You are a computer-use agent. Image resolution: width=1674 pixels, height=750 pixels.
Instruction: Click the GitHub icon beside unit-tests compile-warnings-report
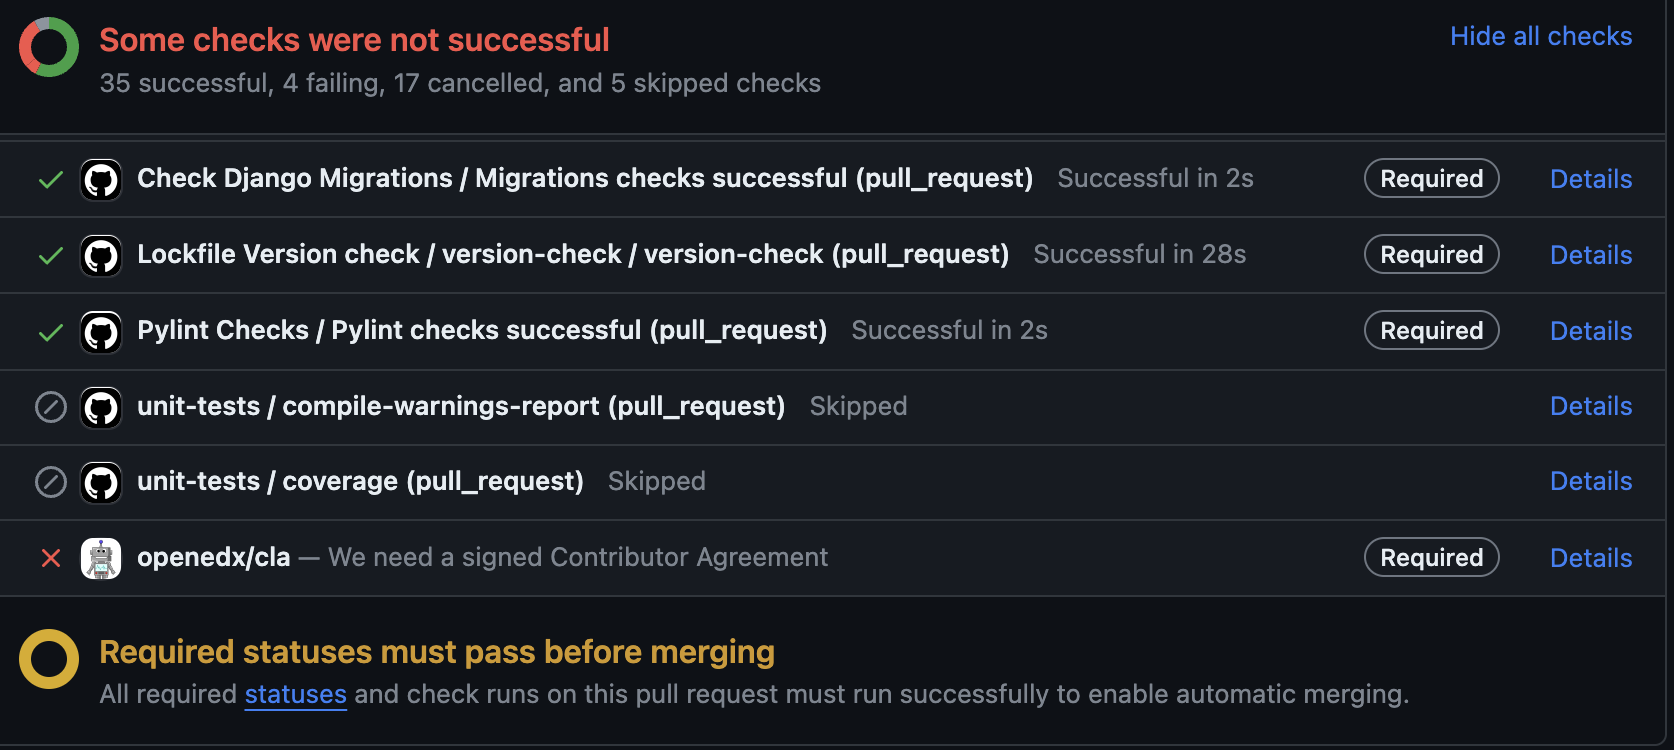[101, 407]
